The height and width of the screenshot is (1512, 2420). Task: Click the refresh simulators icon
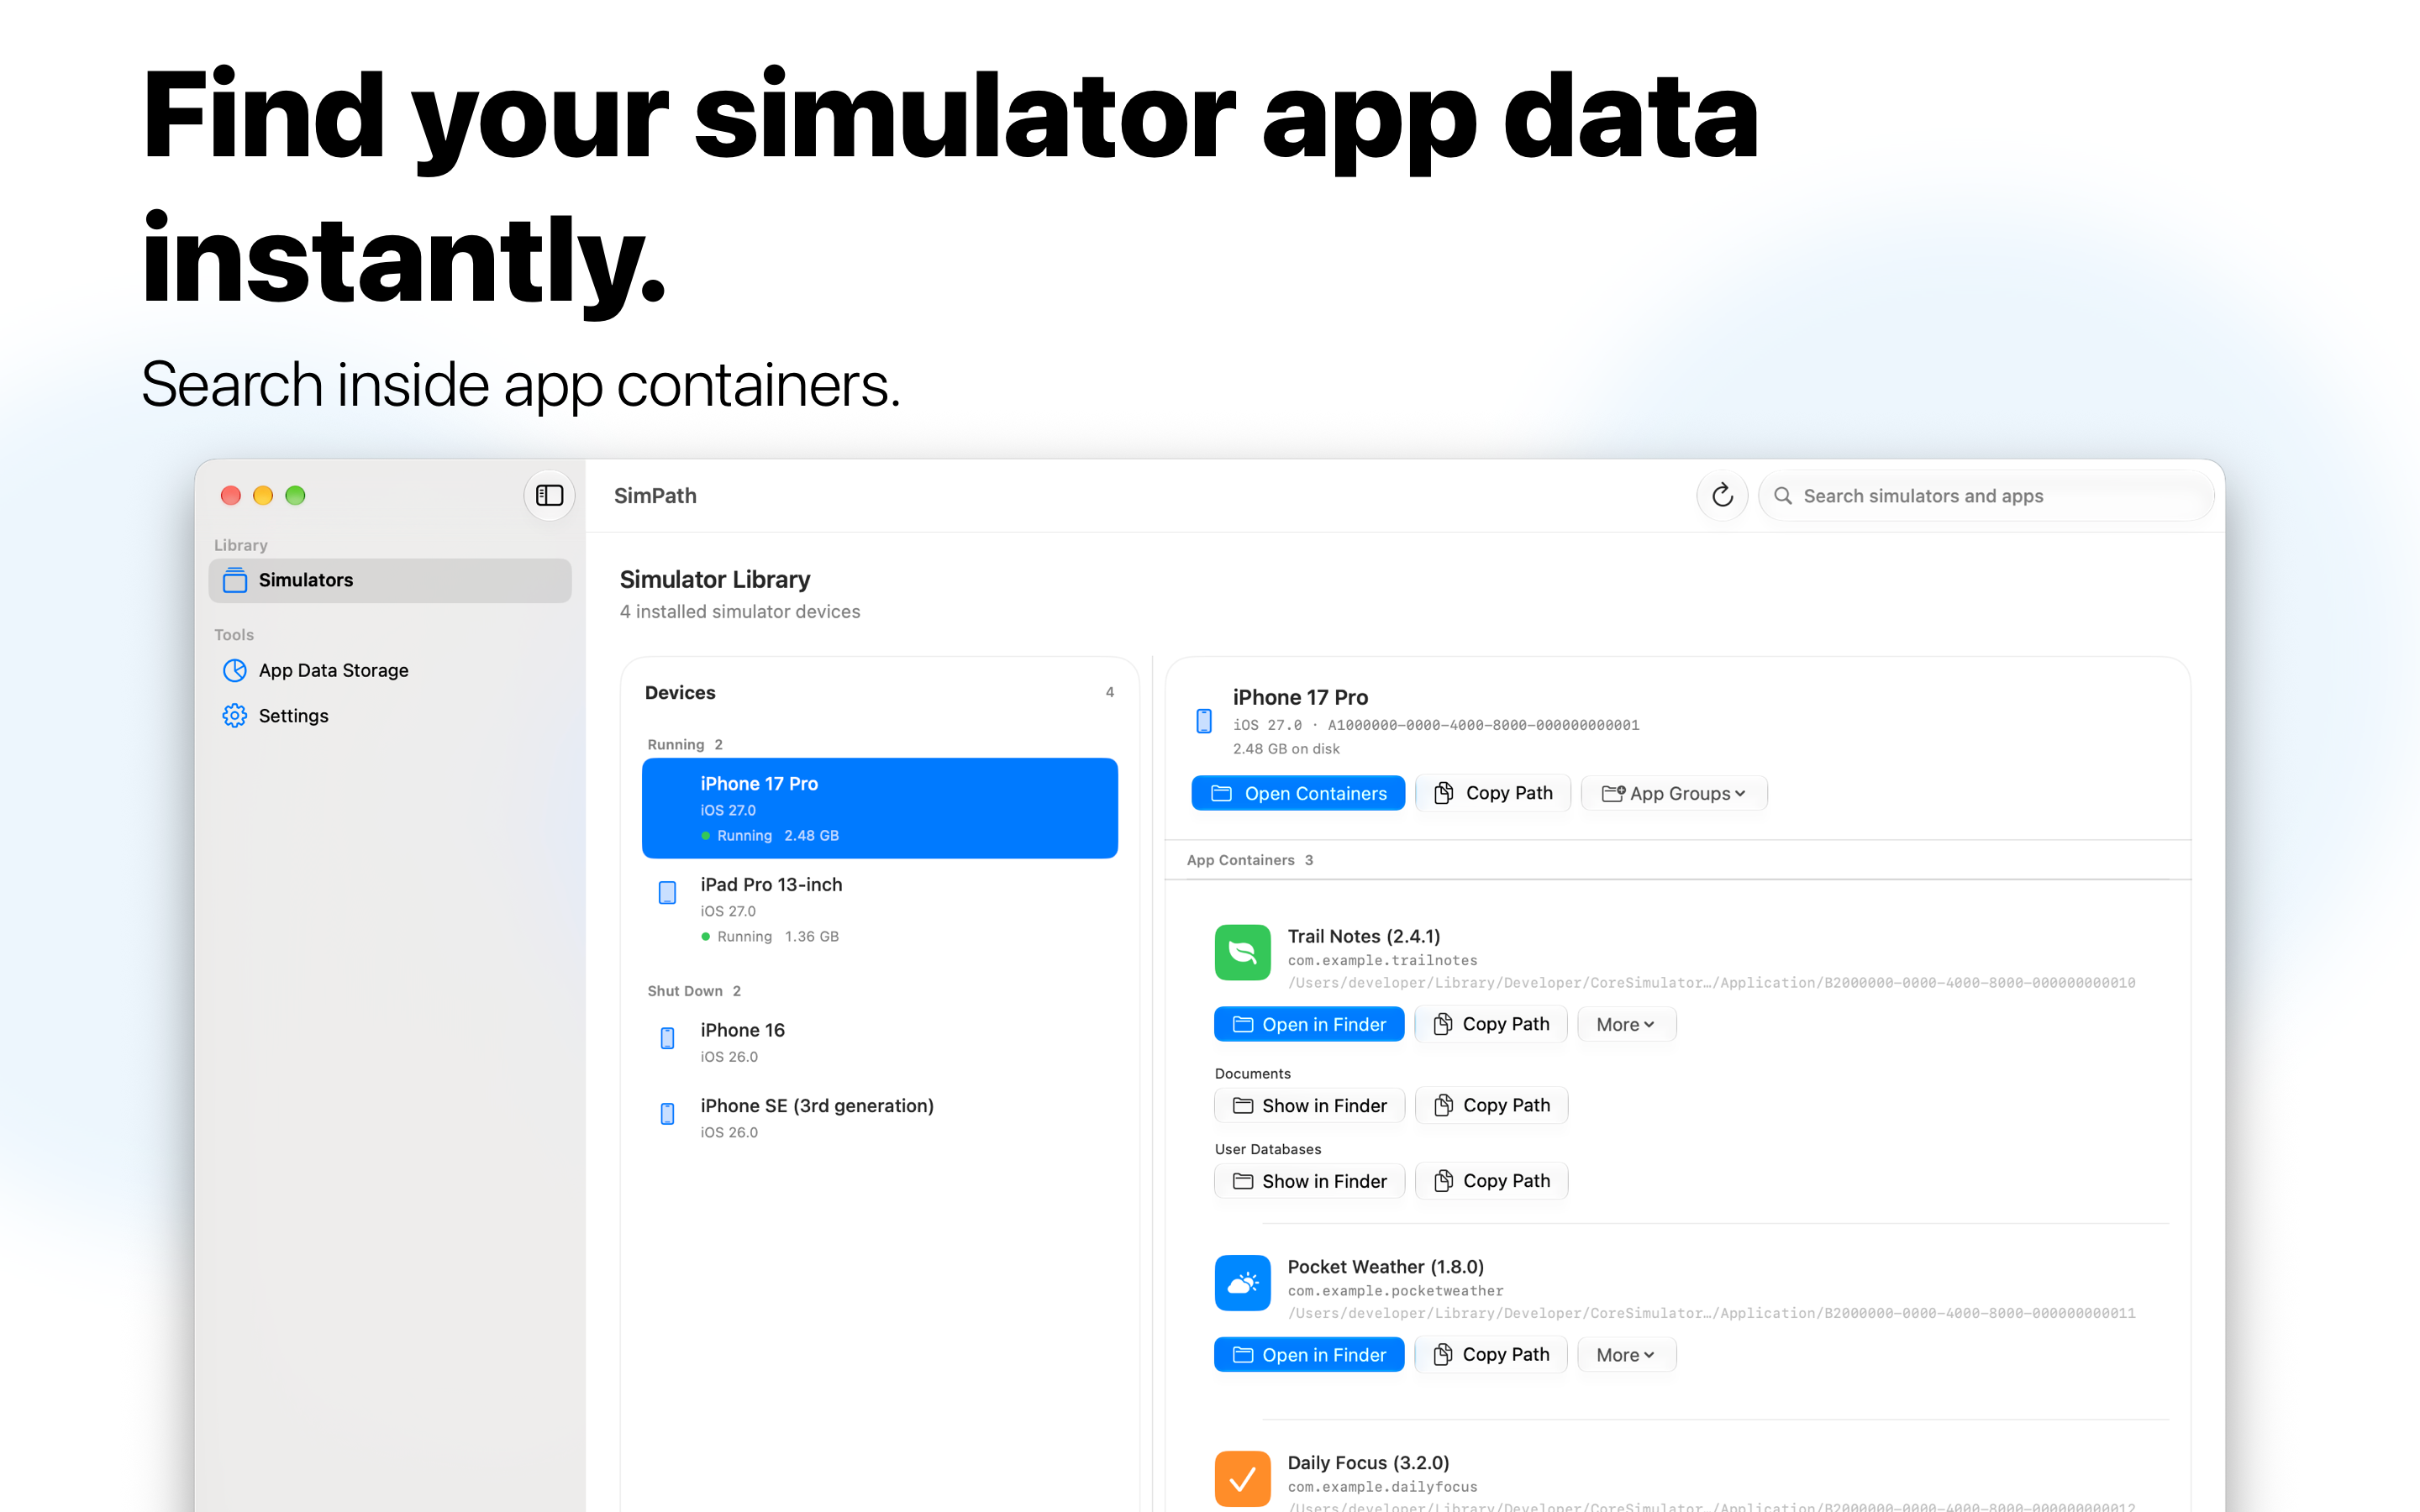click(x=1722, y=495)
